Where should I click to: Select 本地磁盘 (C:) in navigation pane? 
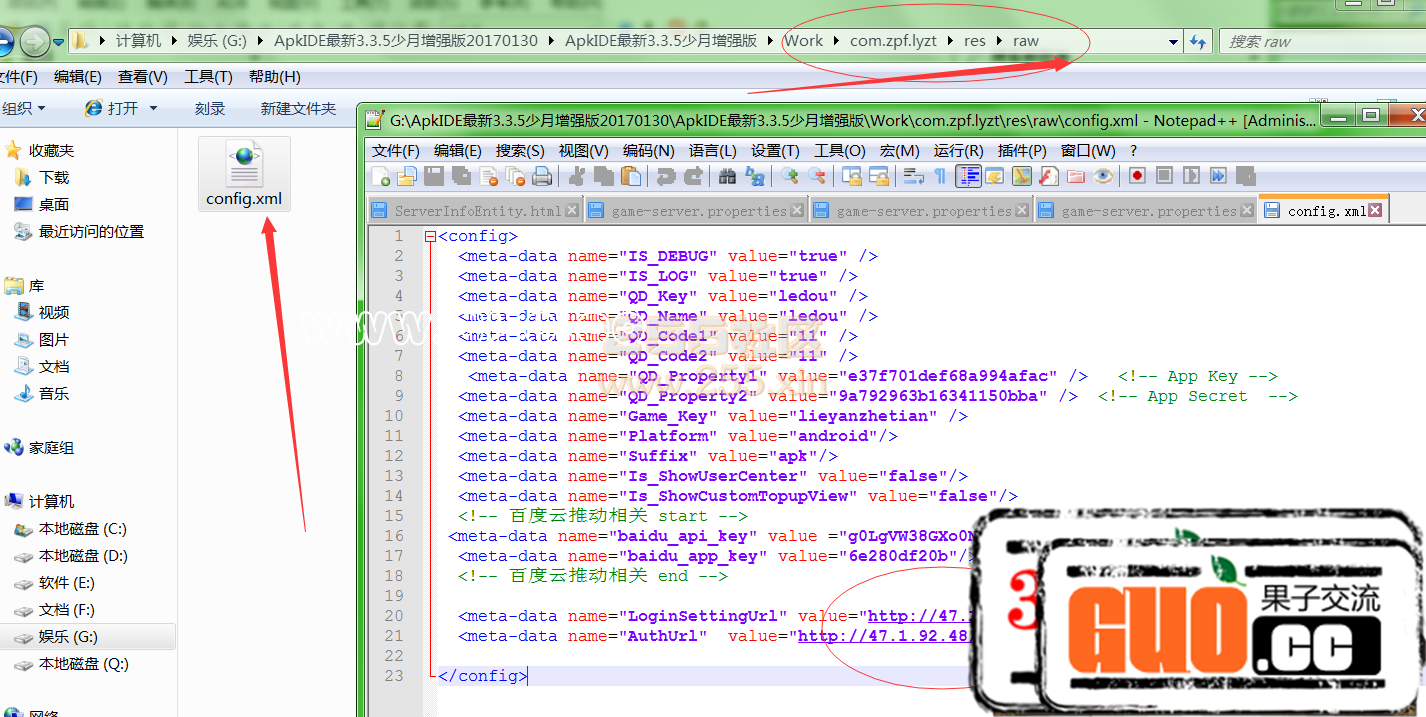(x=82, y=529)
